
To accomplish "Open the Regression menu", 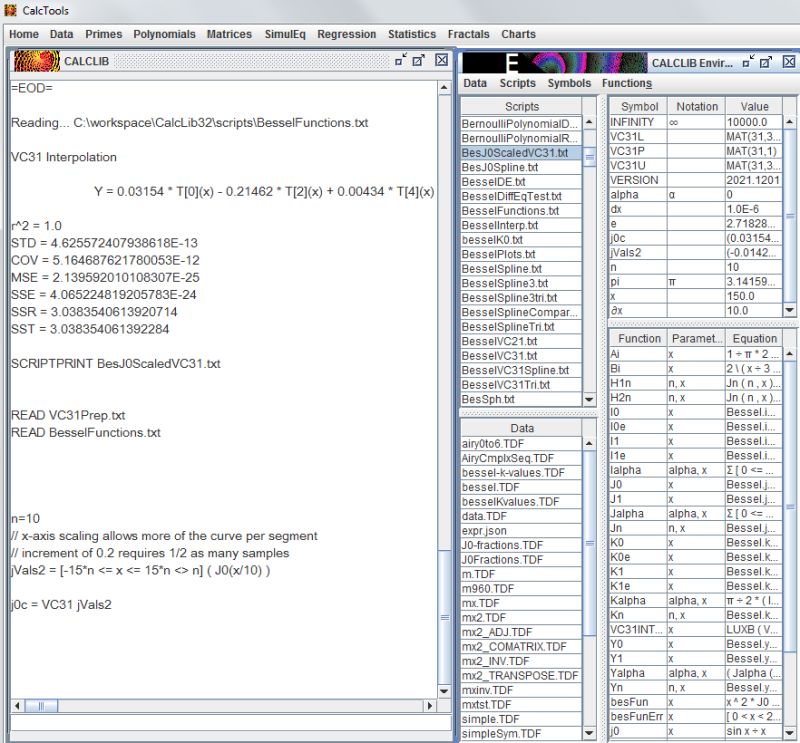I will tap(346, 34).
